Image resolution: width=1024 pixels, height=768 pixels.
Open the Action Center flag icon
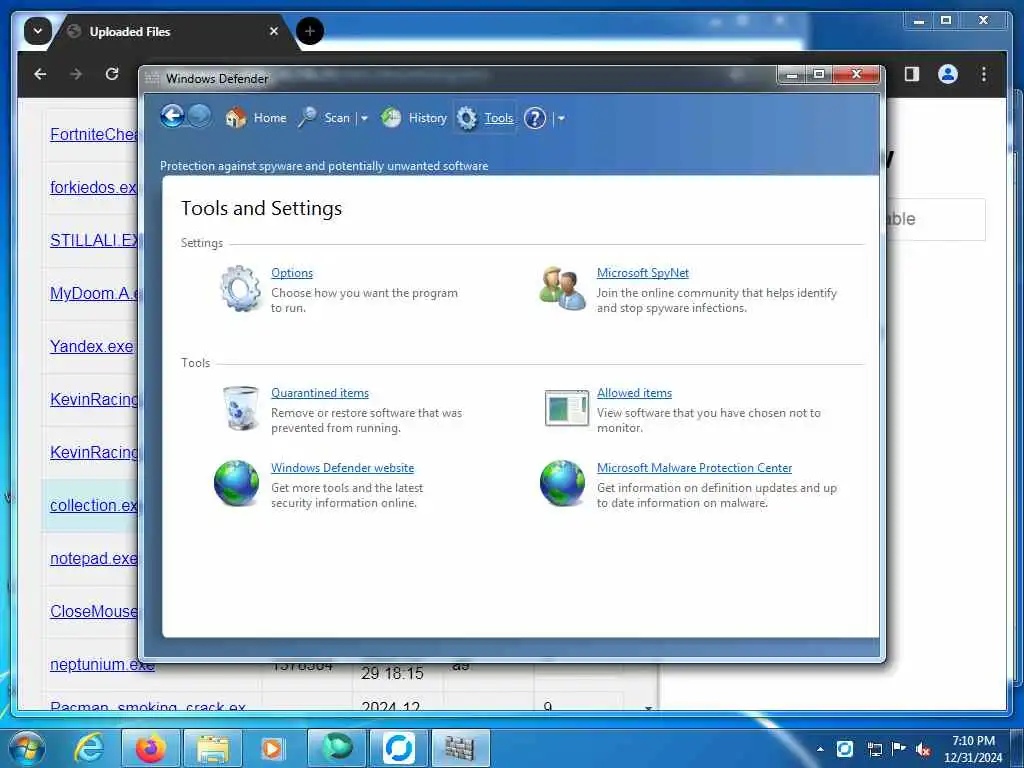(x=899, y=749)
